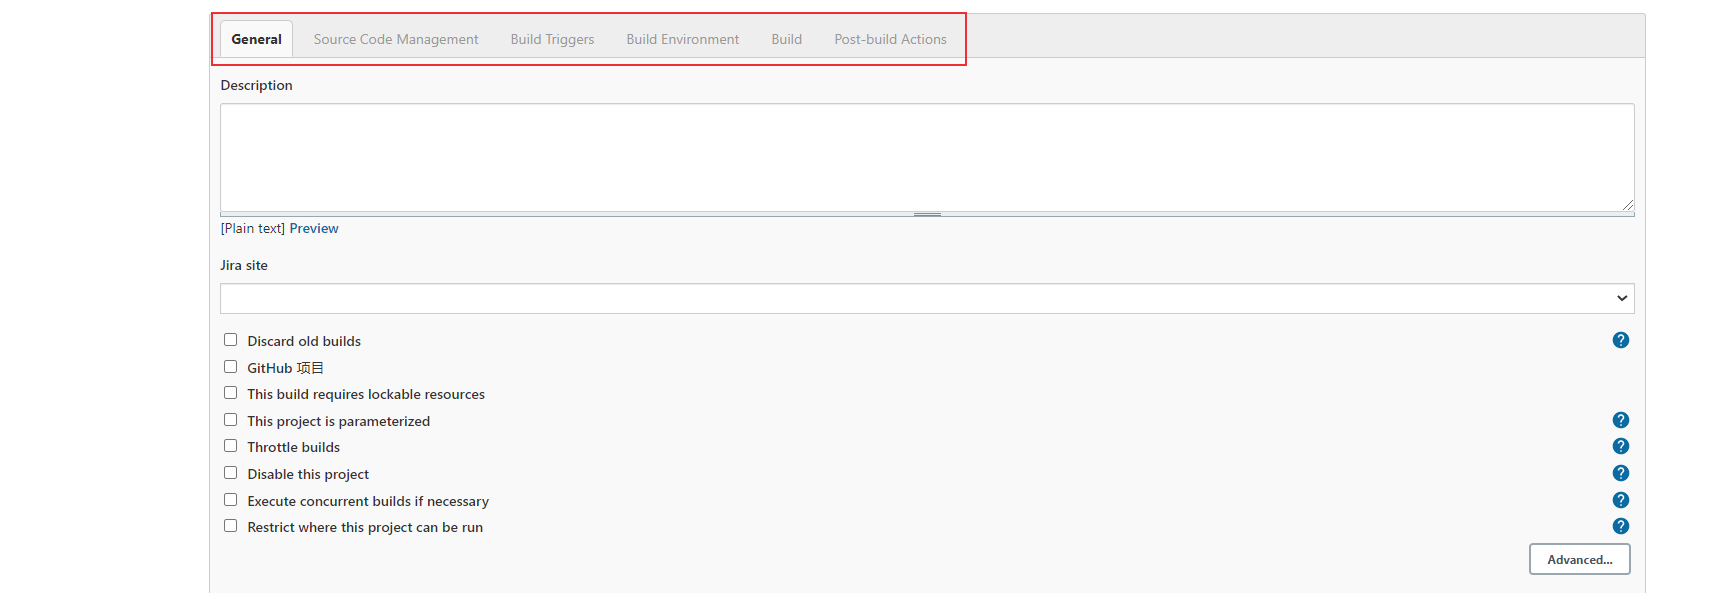
Task: Click the Discard old builds label
Action: [x=304, y=341]
